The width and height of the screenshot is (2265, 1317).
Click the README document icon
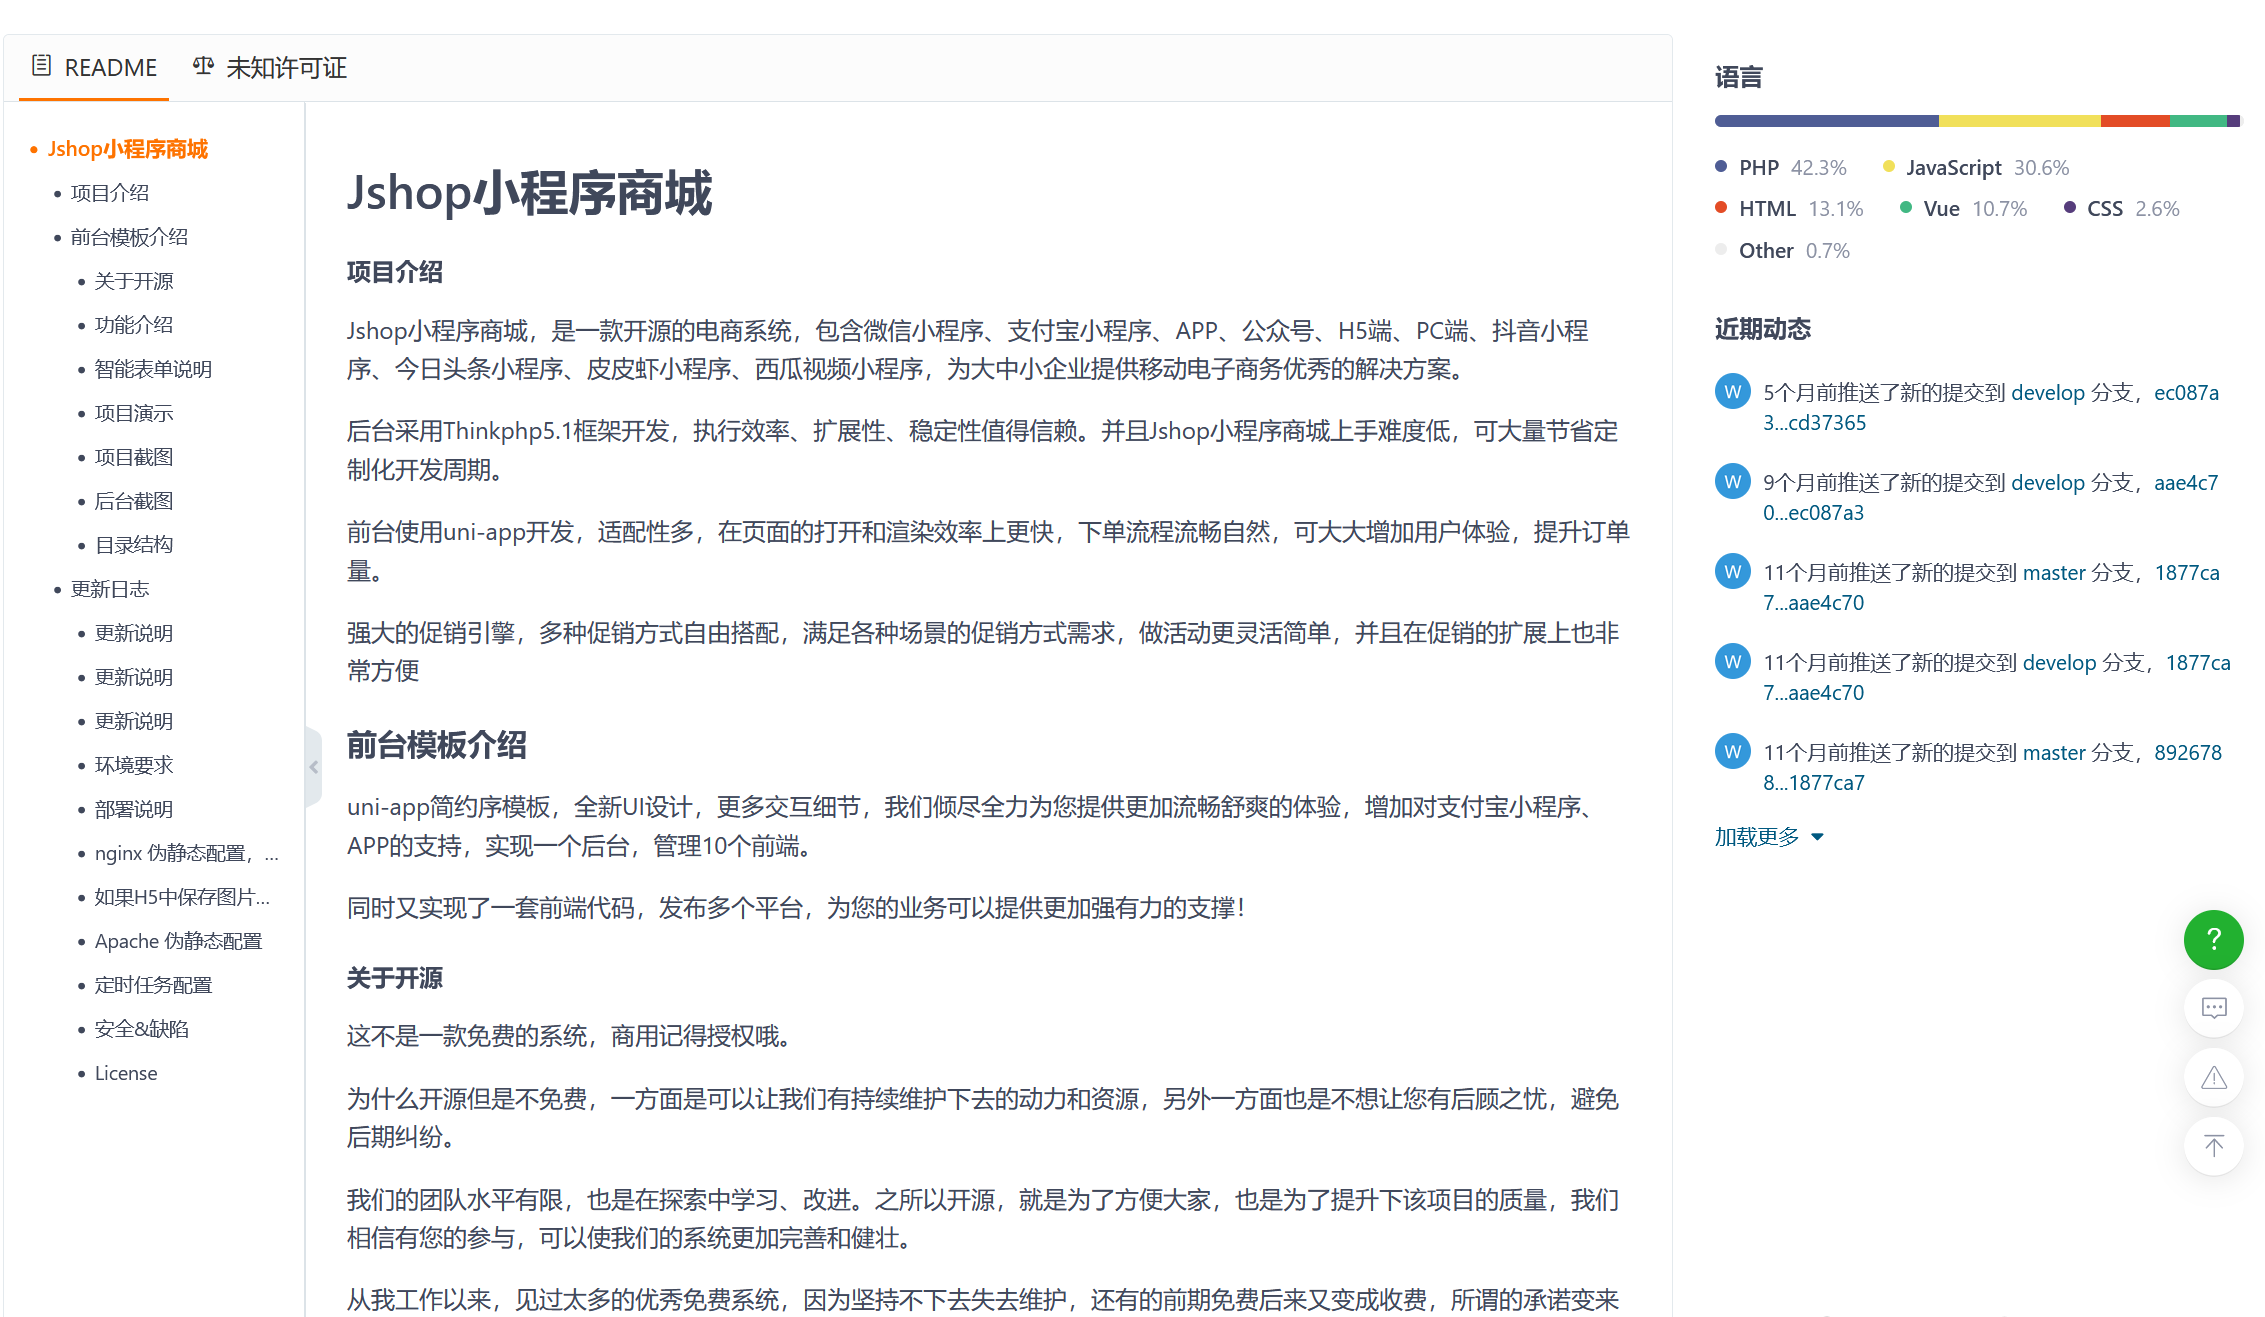tap(40, 65)
